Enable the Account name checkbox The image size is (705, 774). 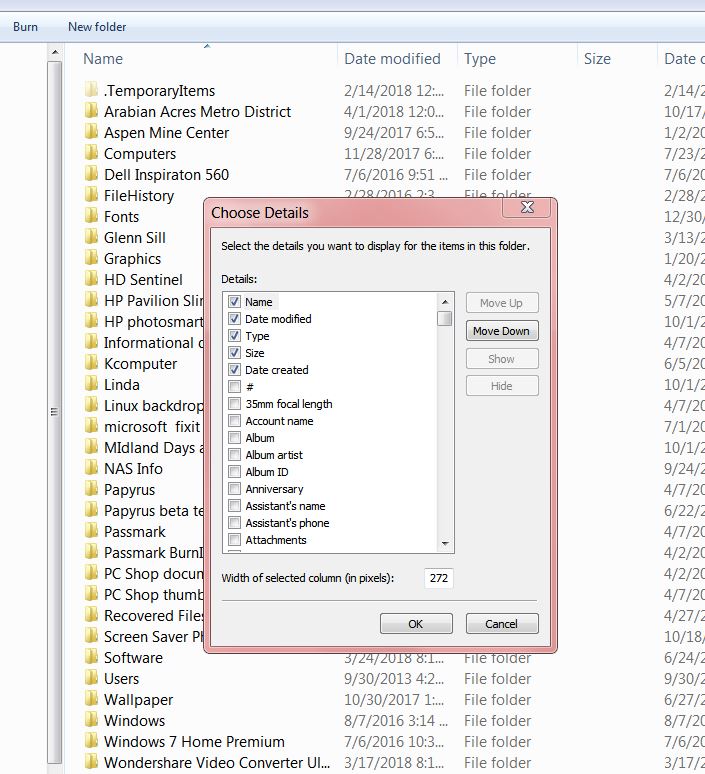235,421
